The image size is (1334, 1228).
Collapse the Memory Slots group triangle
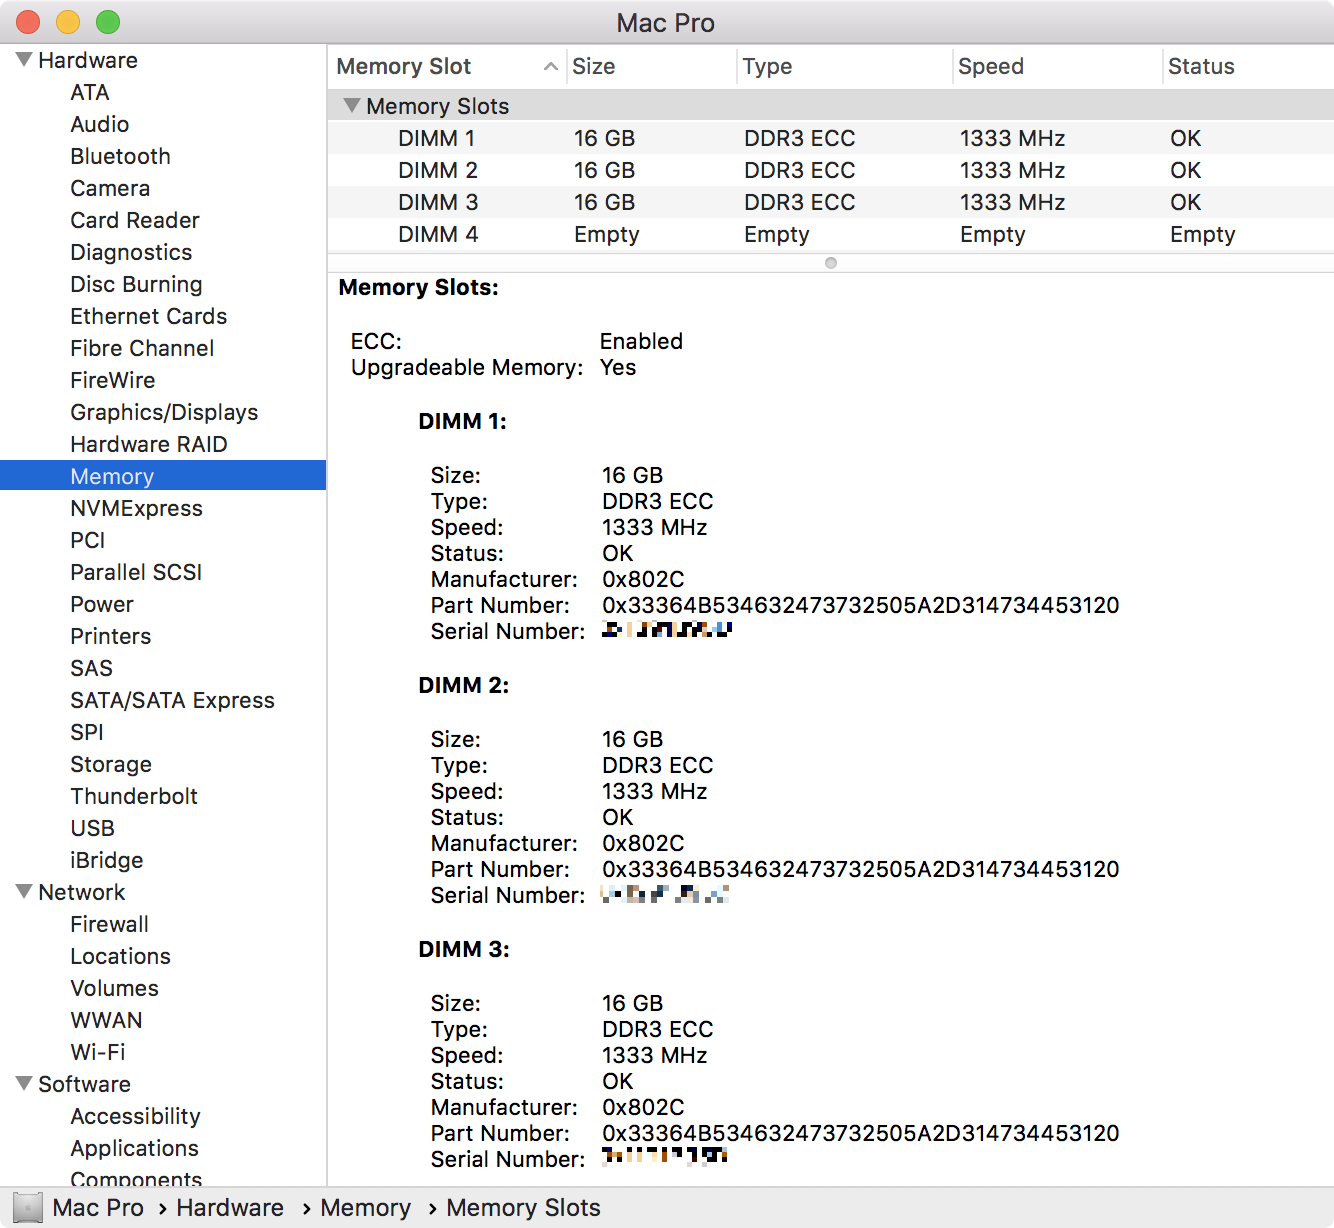pos(351,105)
